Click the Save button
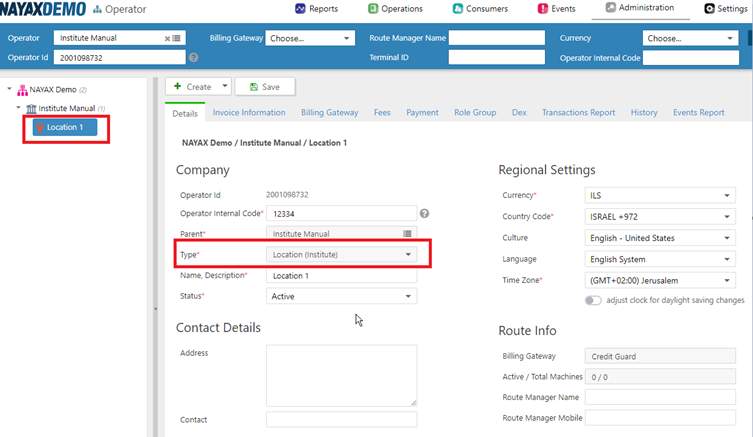This screenshot has width=753, height=437. tap(265, 87)
